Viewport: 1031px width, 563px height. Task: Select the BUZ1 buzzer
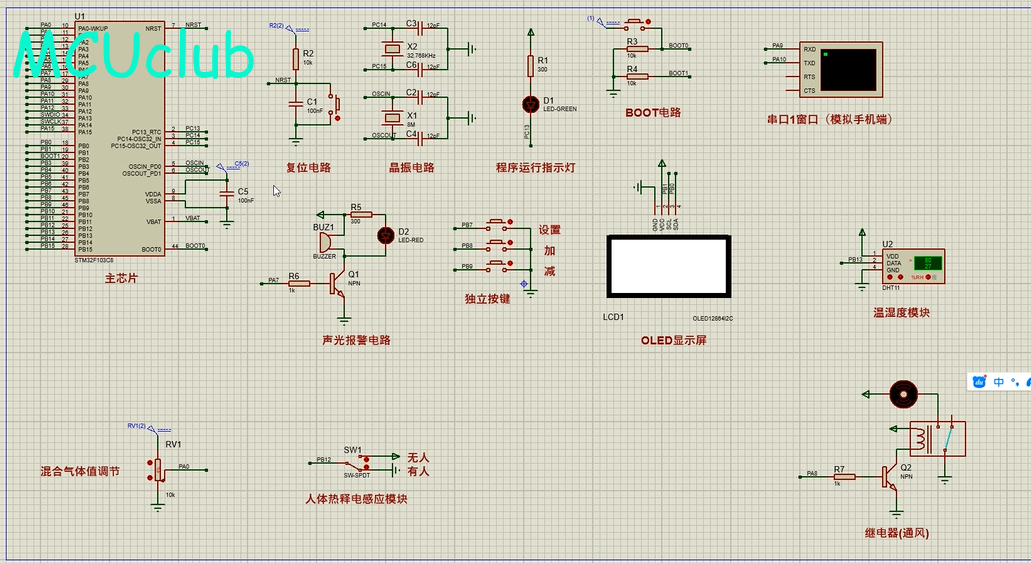(326, 241)
